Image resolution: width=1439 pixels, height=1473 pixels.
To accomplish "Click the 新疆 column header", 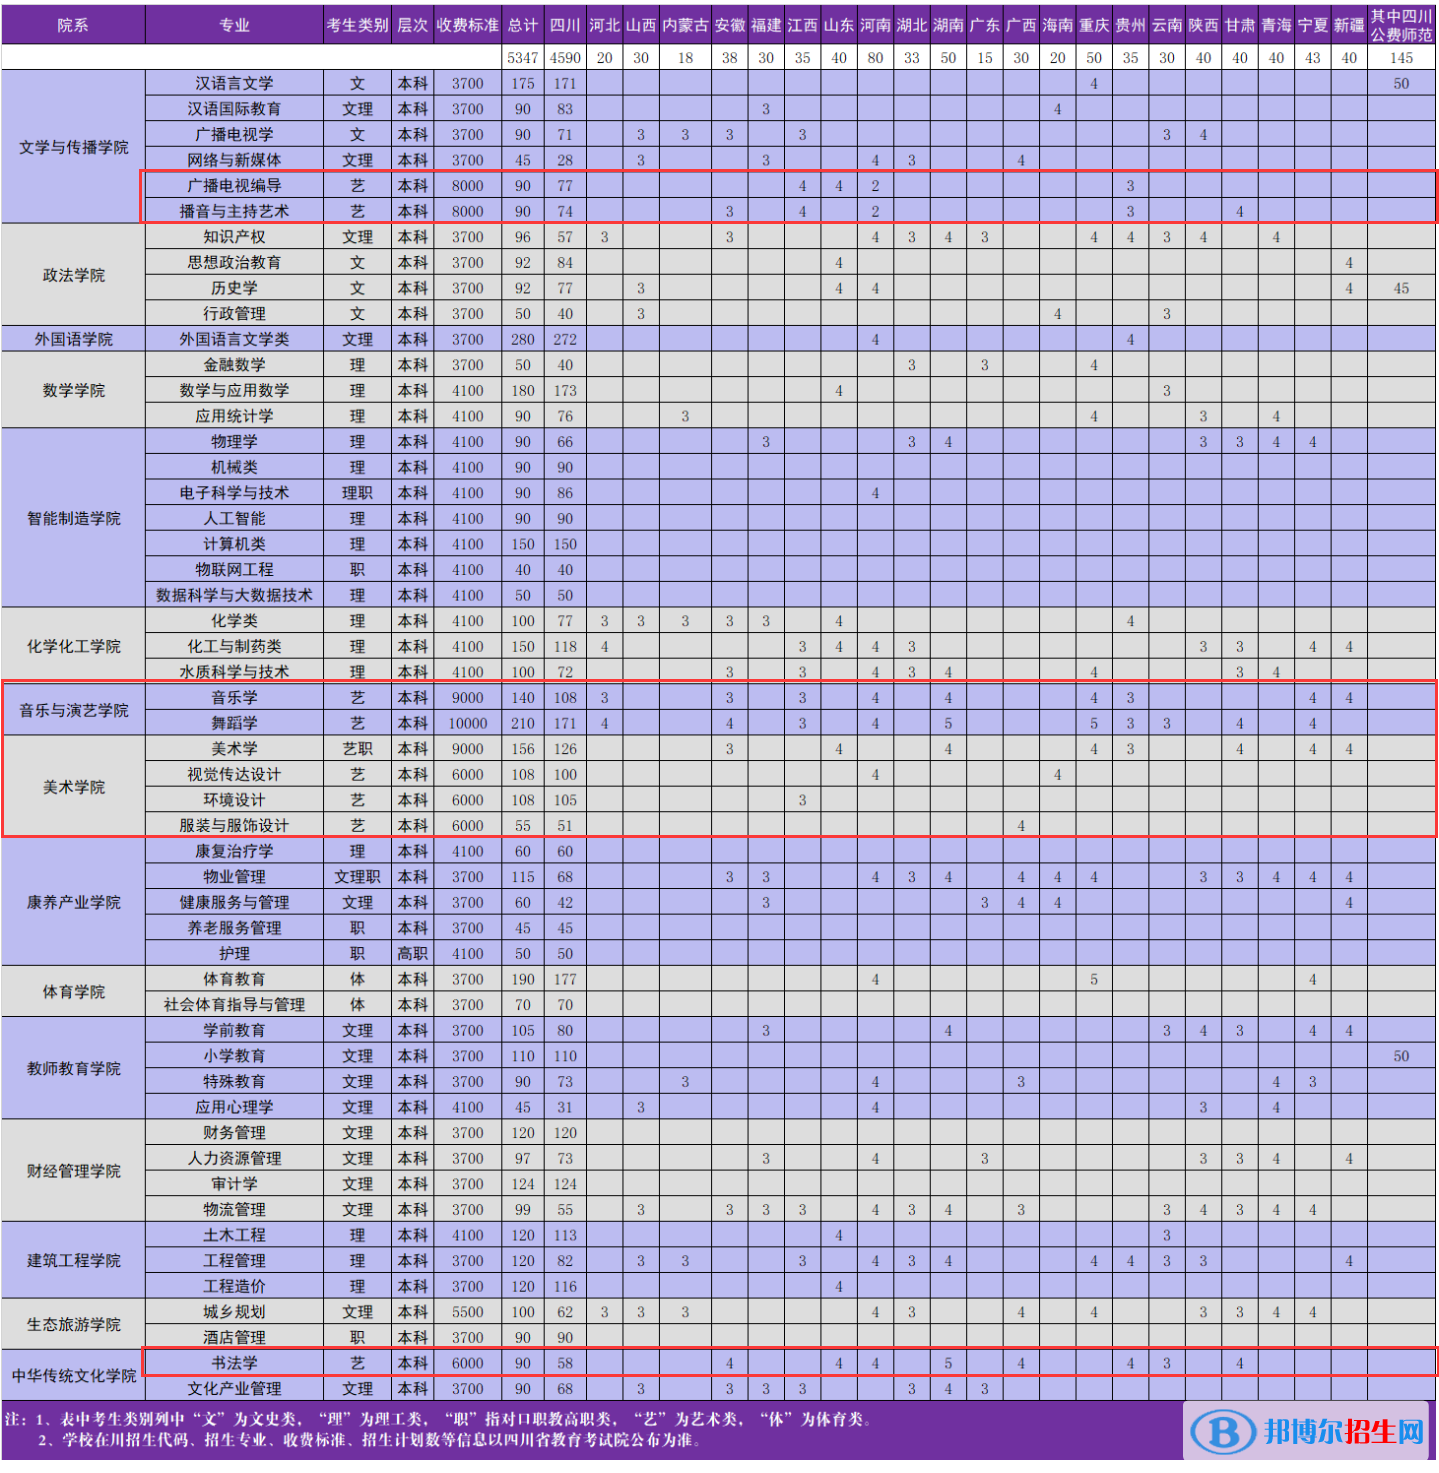I will pos(1349,25).
